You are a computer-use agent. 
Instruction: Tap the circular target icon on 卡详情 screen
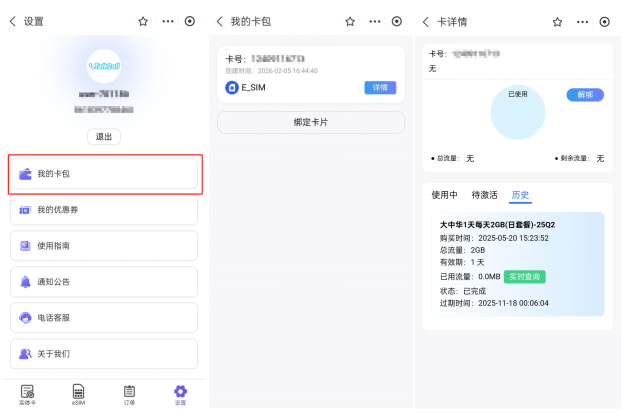click(604, 21)
